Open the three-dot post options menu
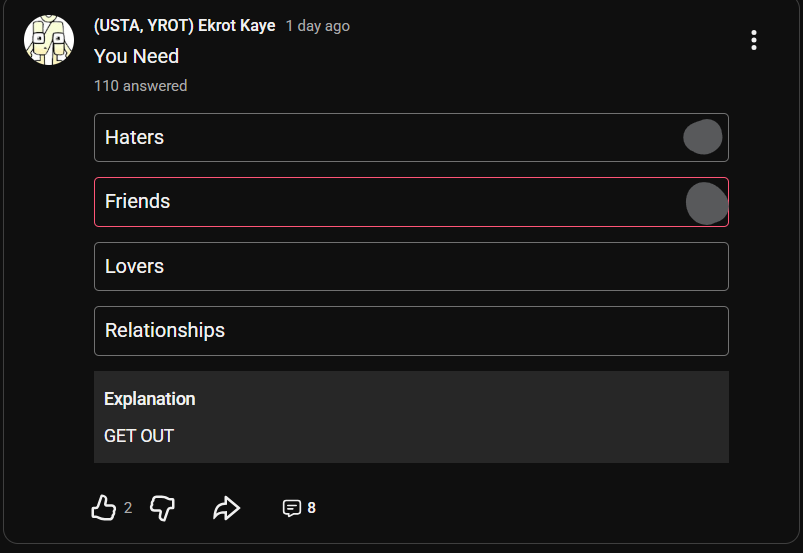Image resolution: width=803 pixels, height=553 pixels. pyautogui.click(x=753, y=40)
